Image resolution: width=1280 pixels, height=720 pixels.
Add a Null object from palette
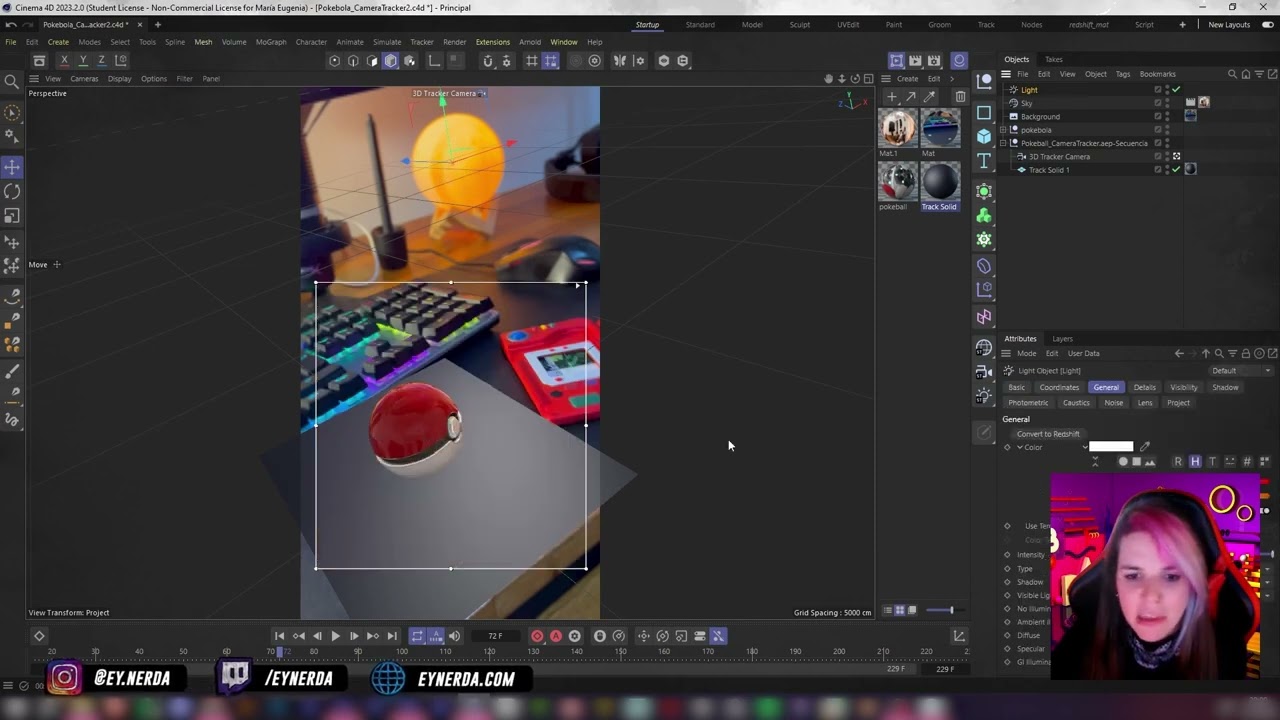[984, 81]
